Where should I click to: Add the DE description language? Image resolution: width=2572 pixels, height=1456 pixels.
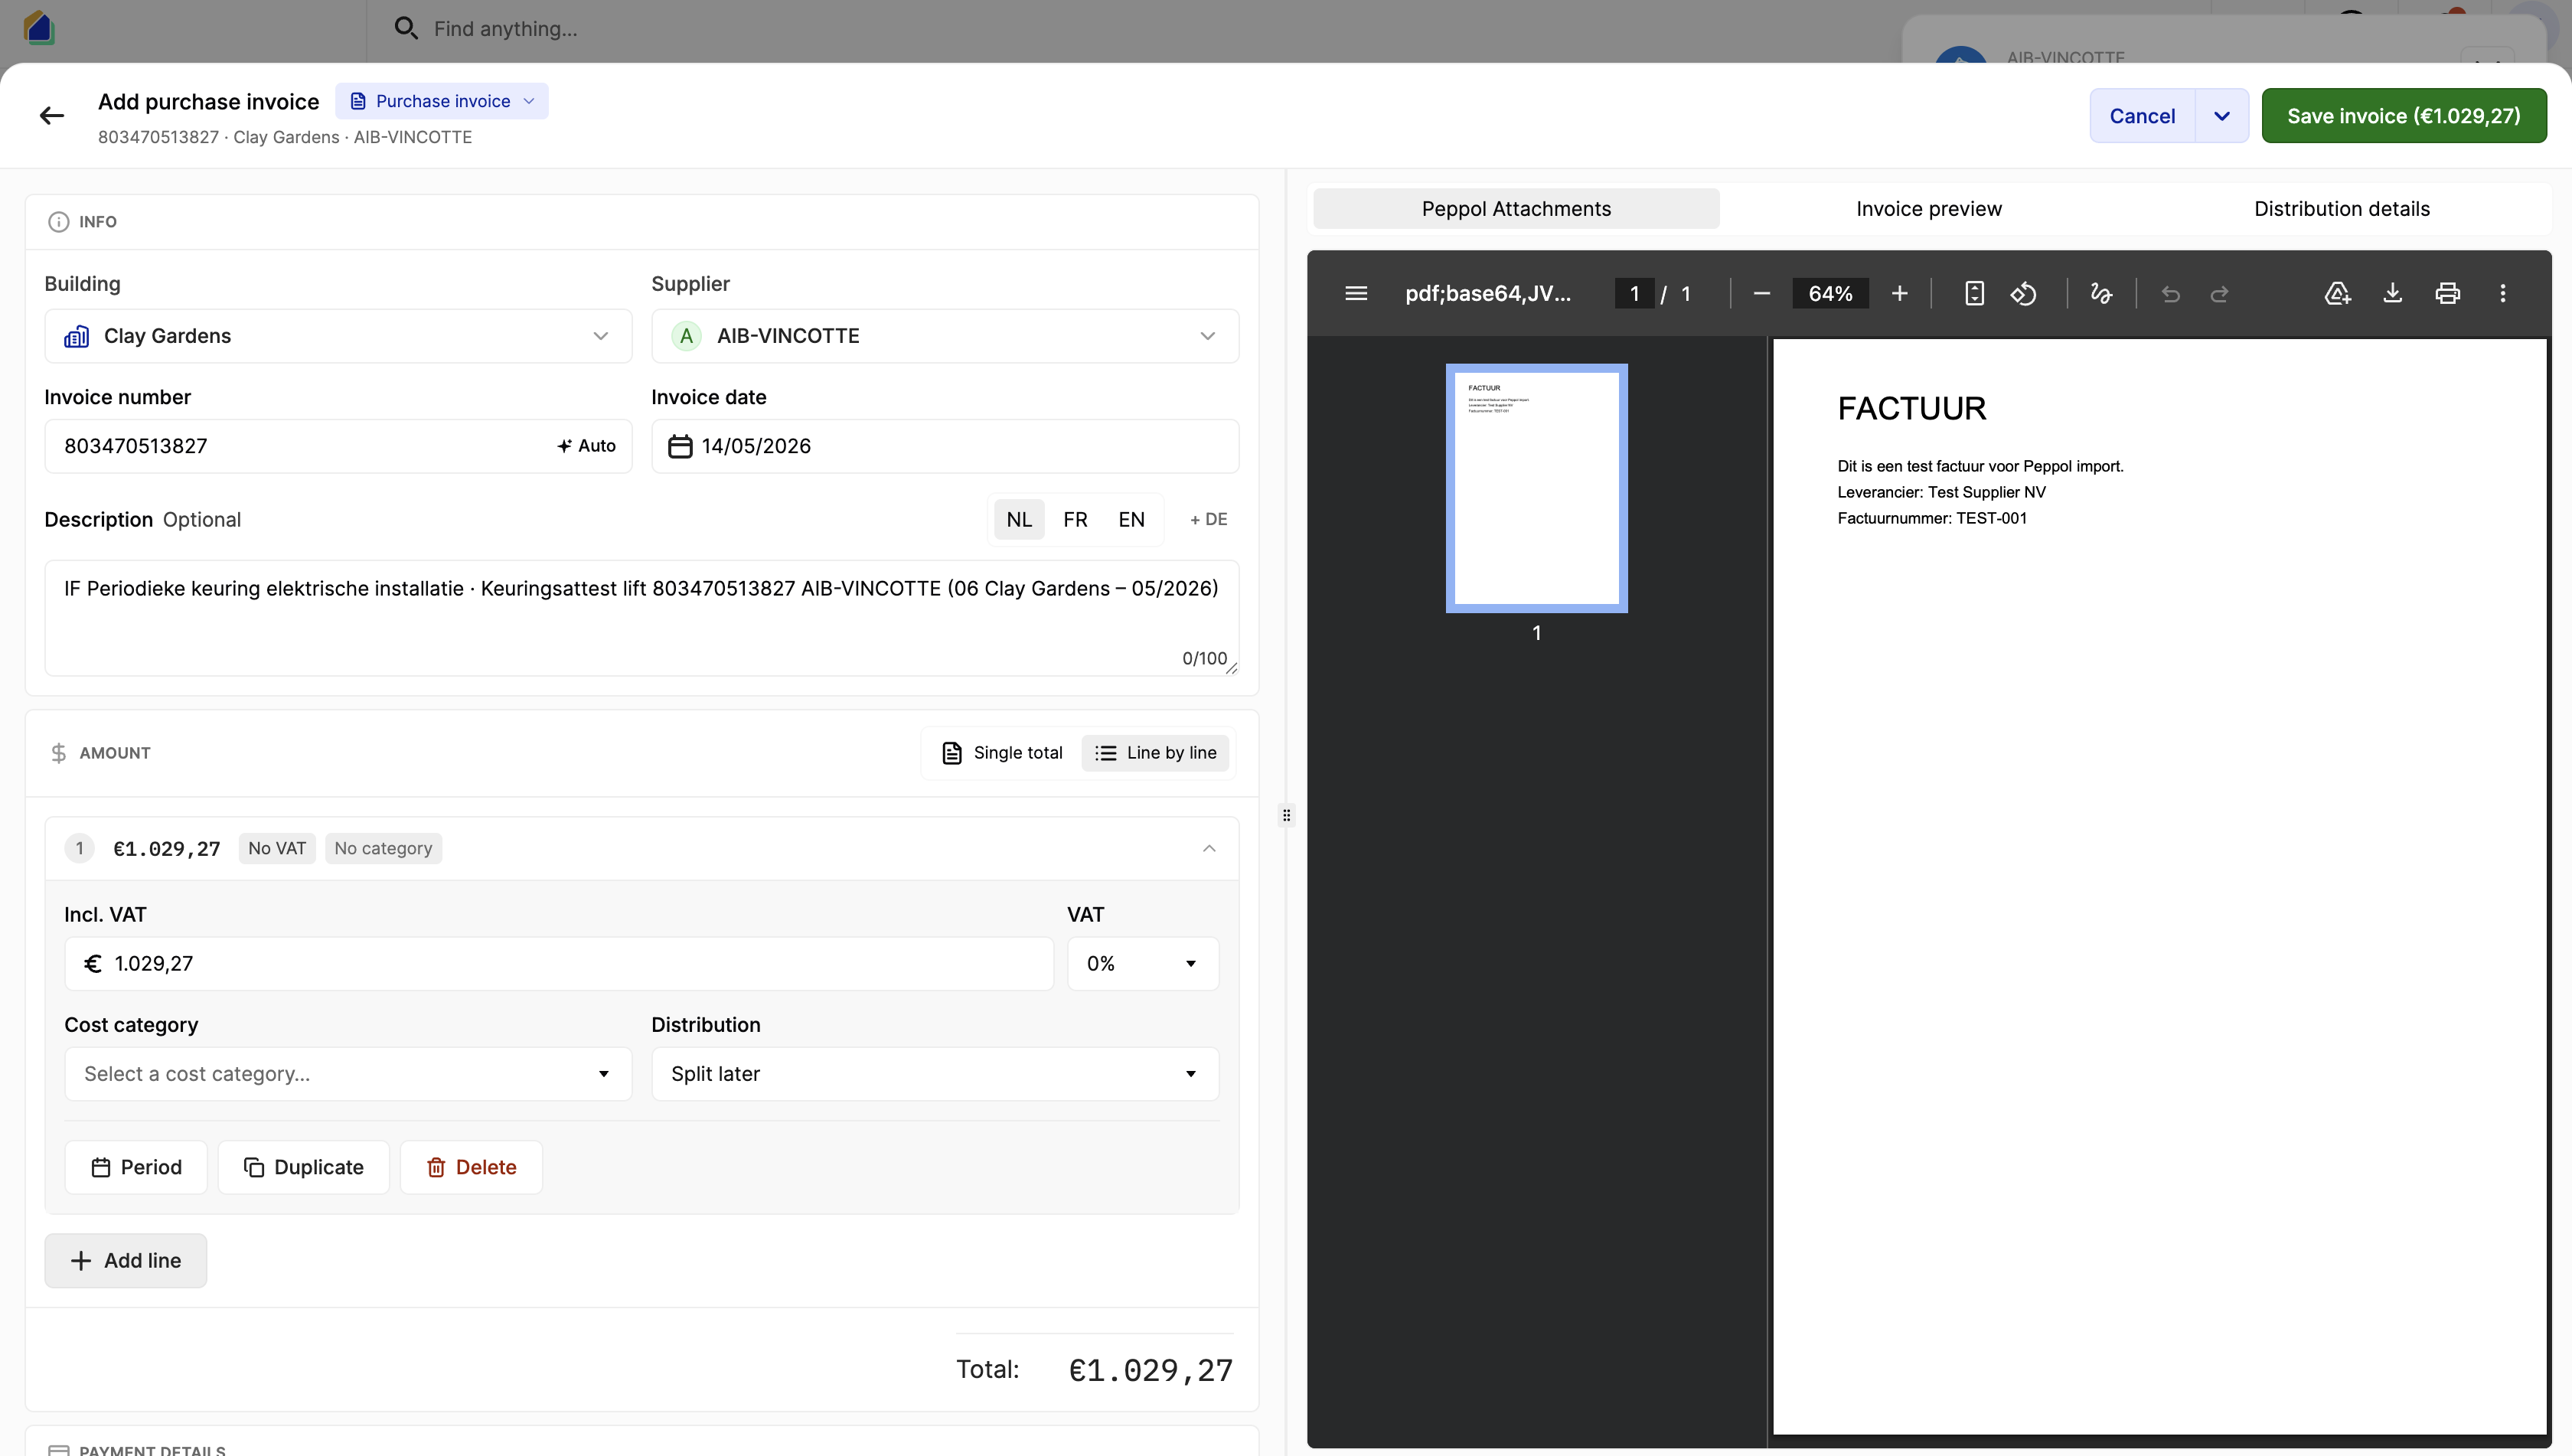pyautogui.click(x=1208, y=520)
